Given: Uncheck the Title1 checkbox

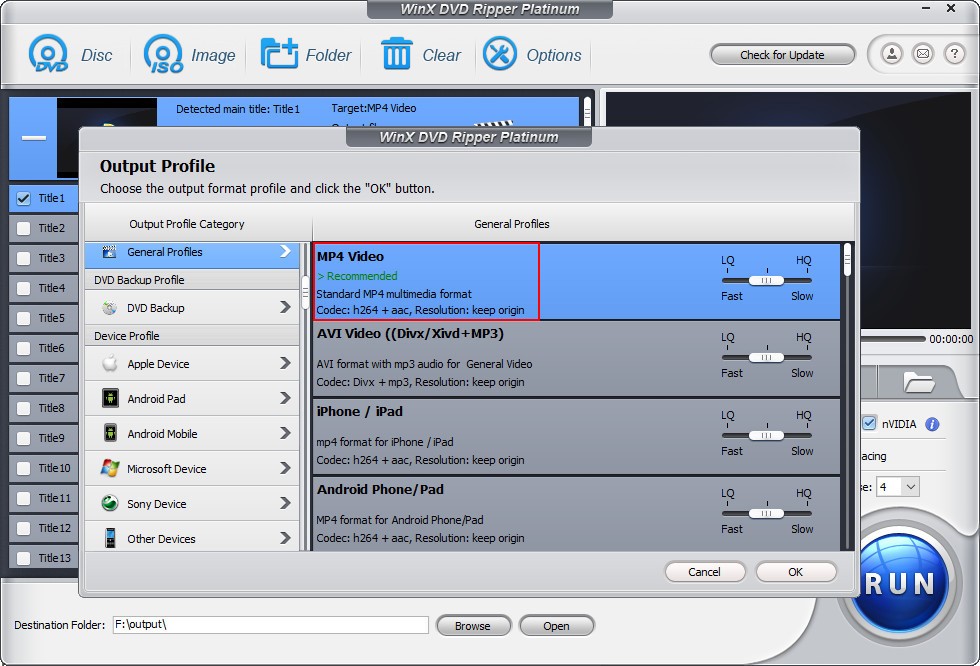Looking at the screenshot, I should (x=23, y=199).
